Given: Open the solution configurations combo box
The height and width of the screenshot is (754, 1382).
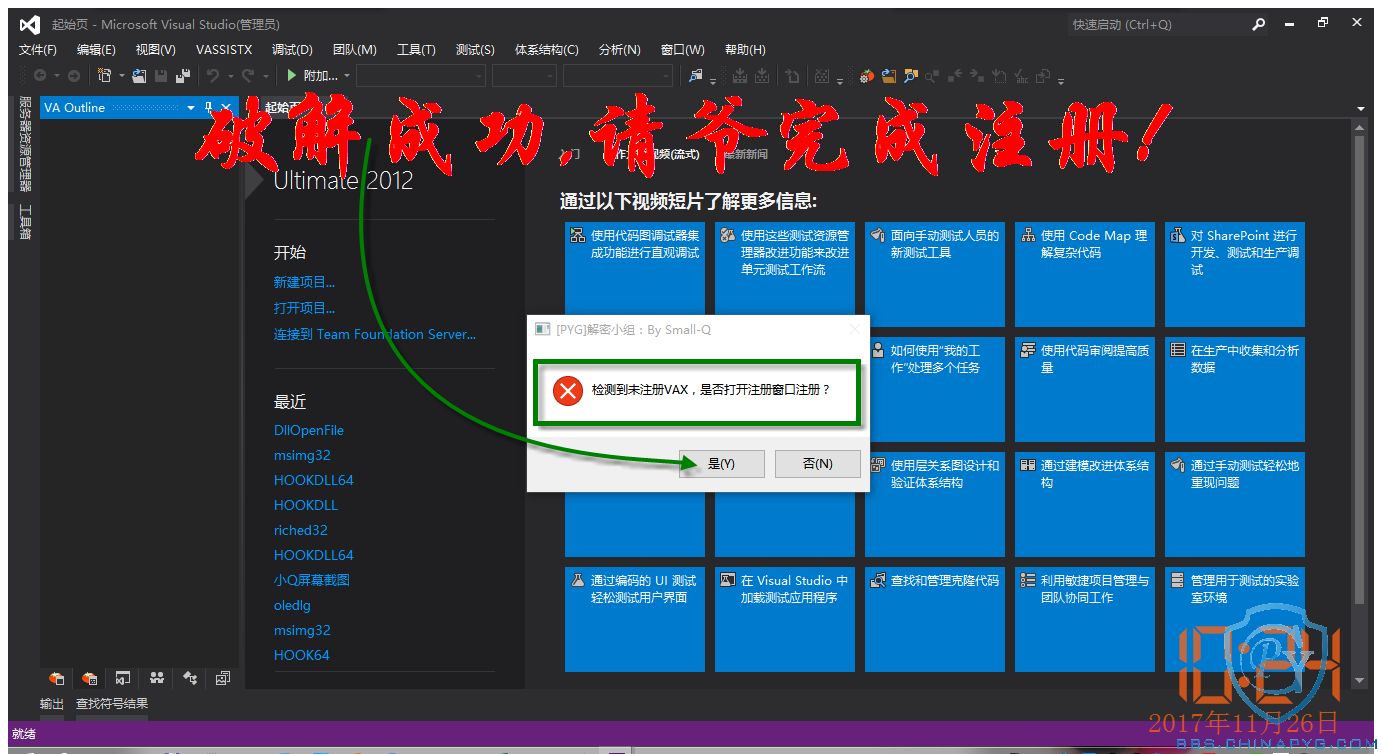Looking at the screenshot, I should click(421, 75).
